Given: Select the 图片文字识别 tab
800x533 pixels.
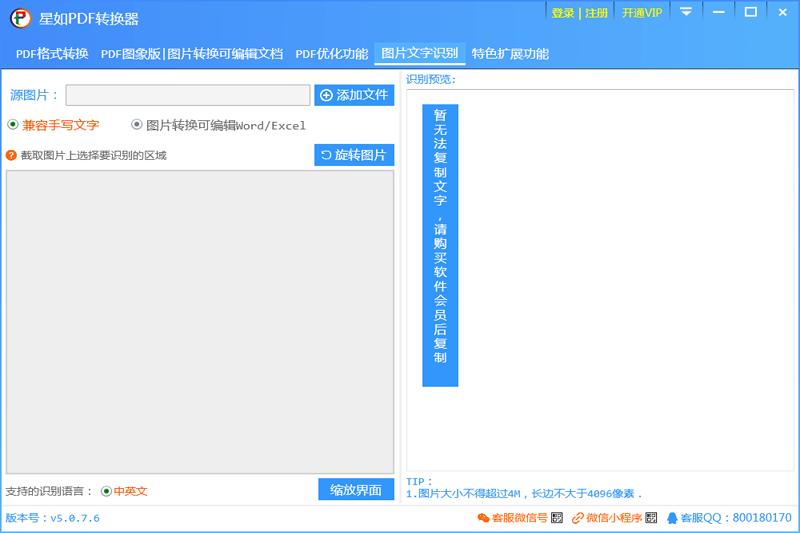Looking at the screenshot, I should pos(419,54).
